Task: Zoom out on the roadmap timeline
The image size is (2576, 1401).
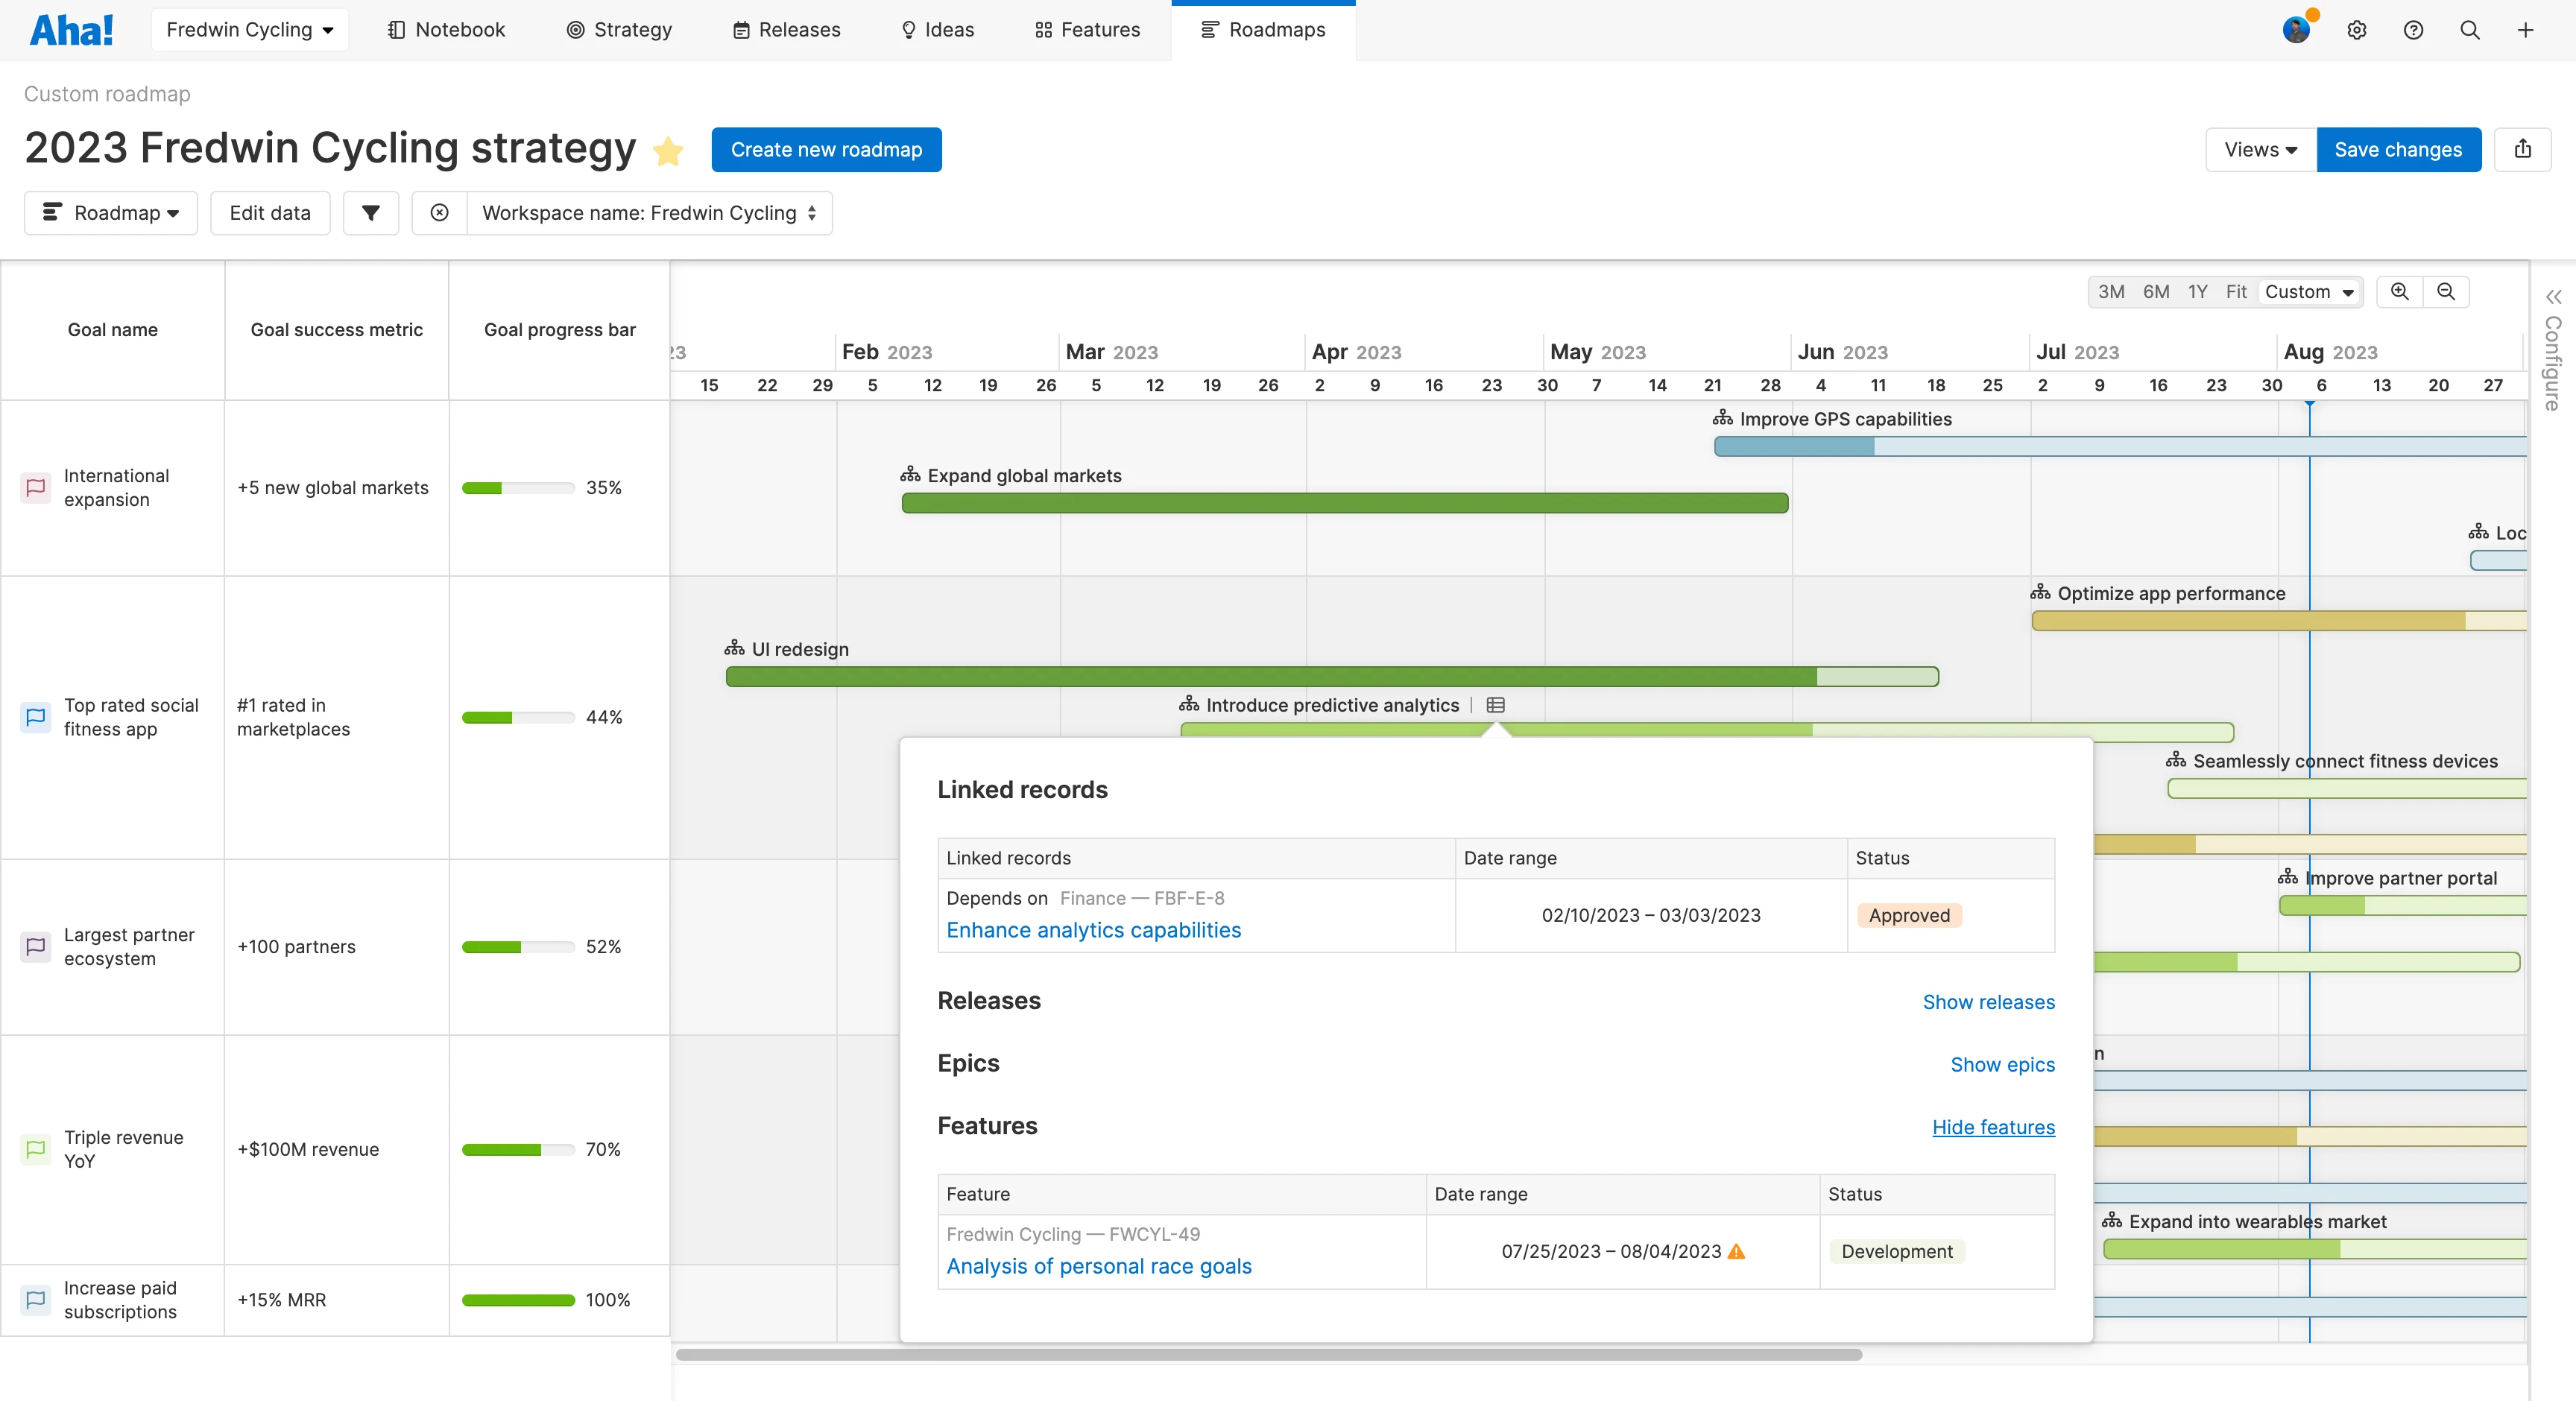Action: tap(2446, 291)
